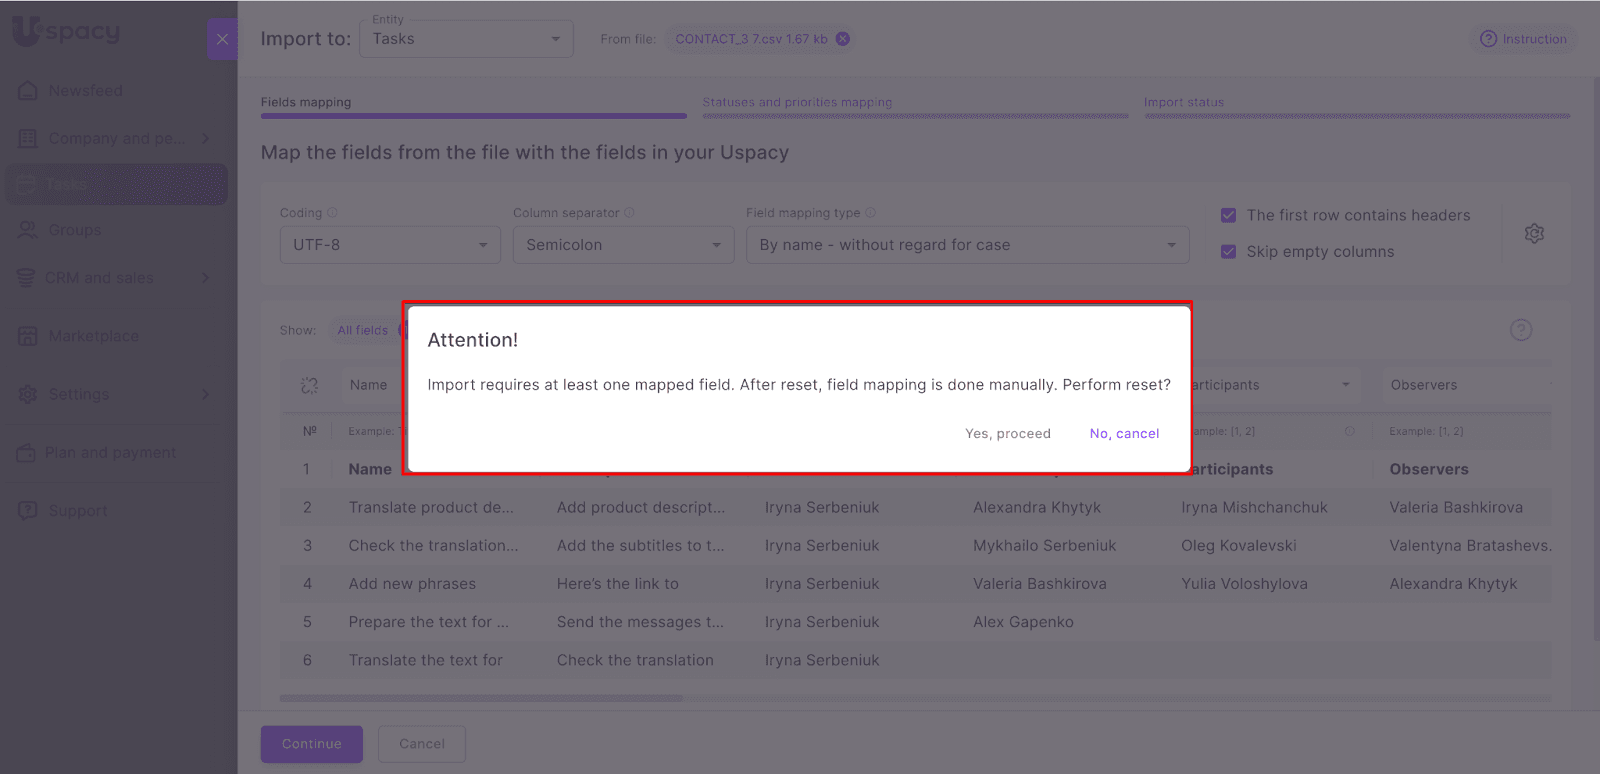
Task: Click the help question mark above the table
Action: pos(1520,330)
